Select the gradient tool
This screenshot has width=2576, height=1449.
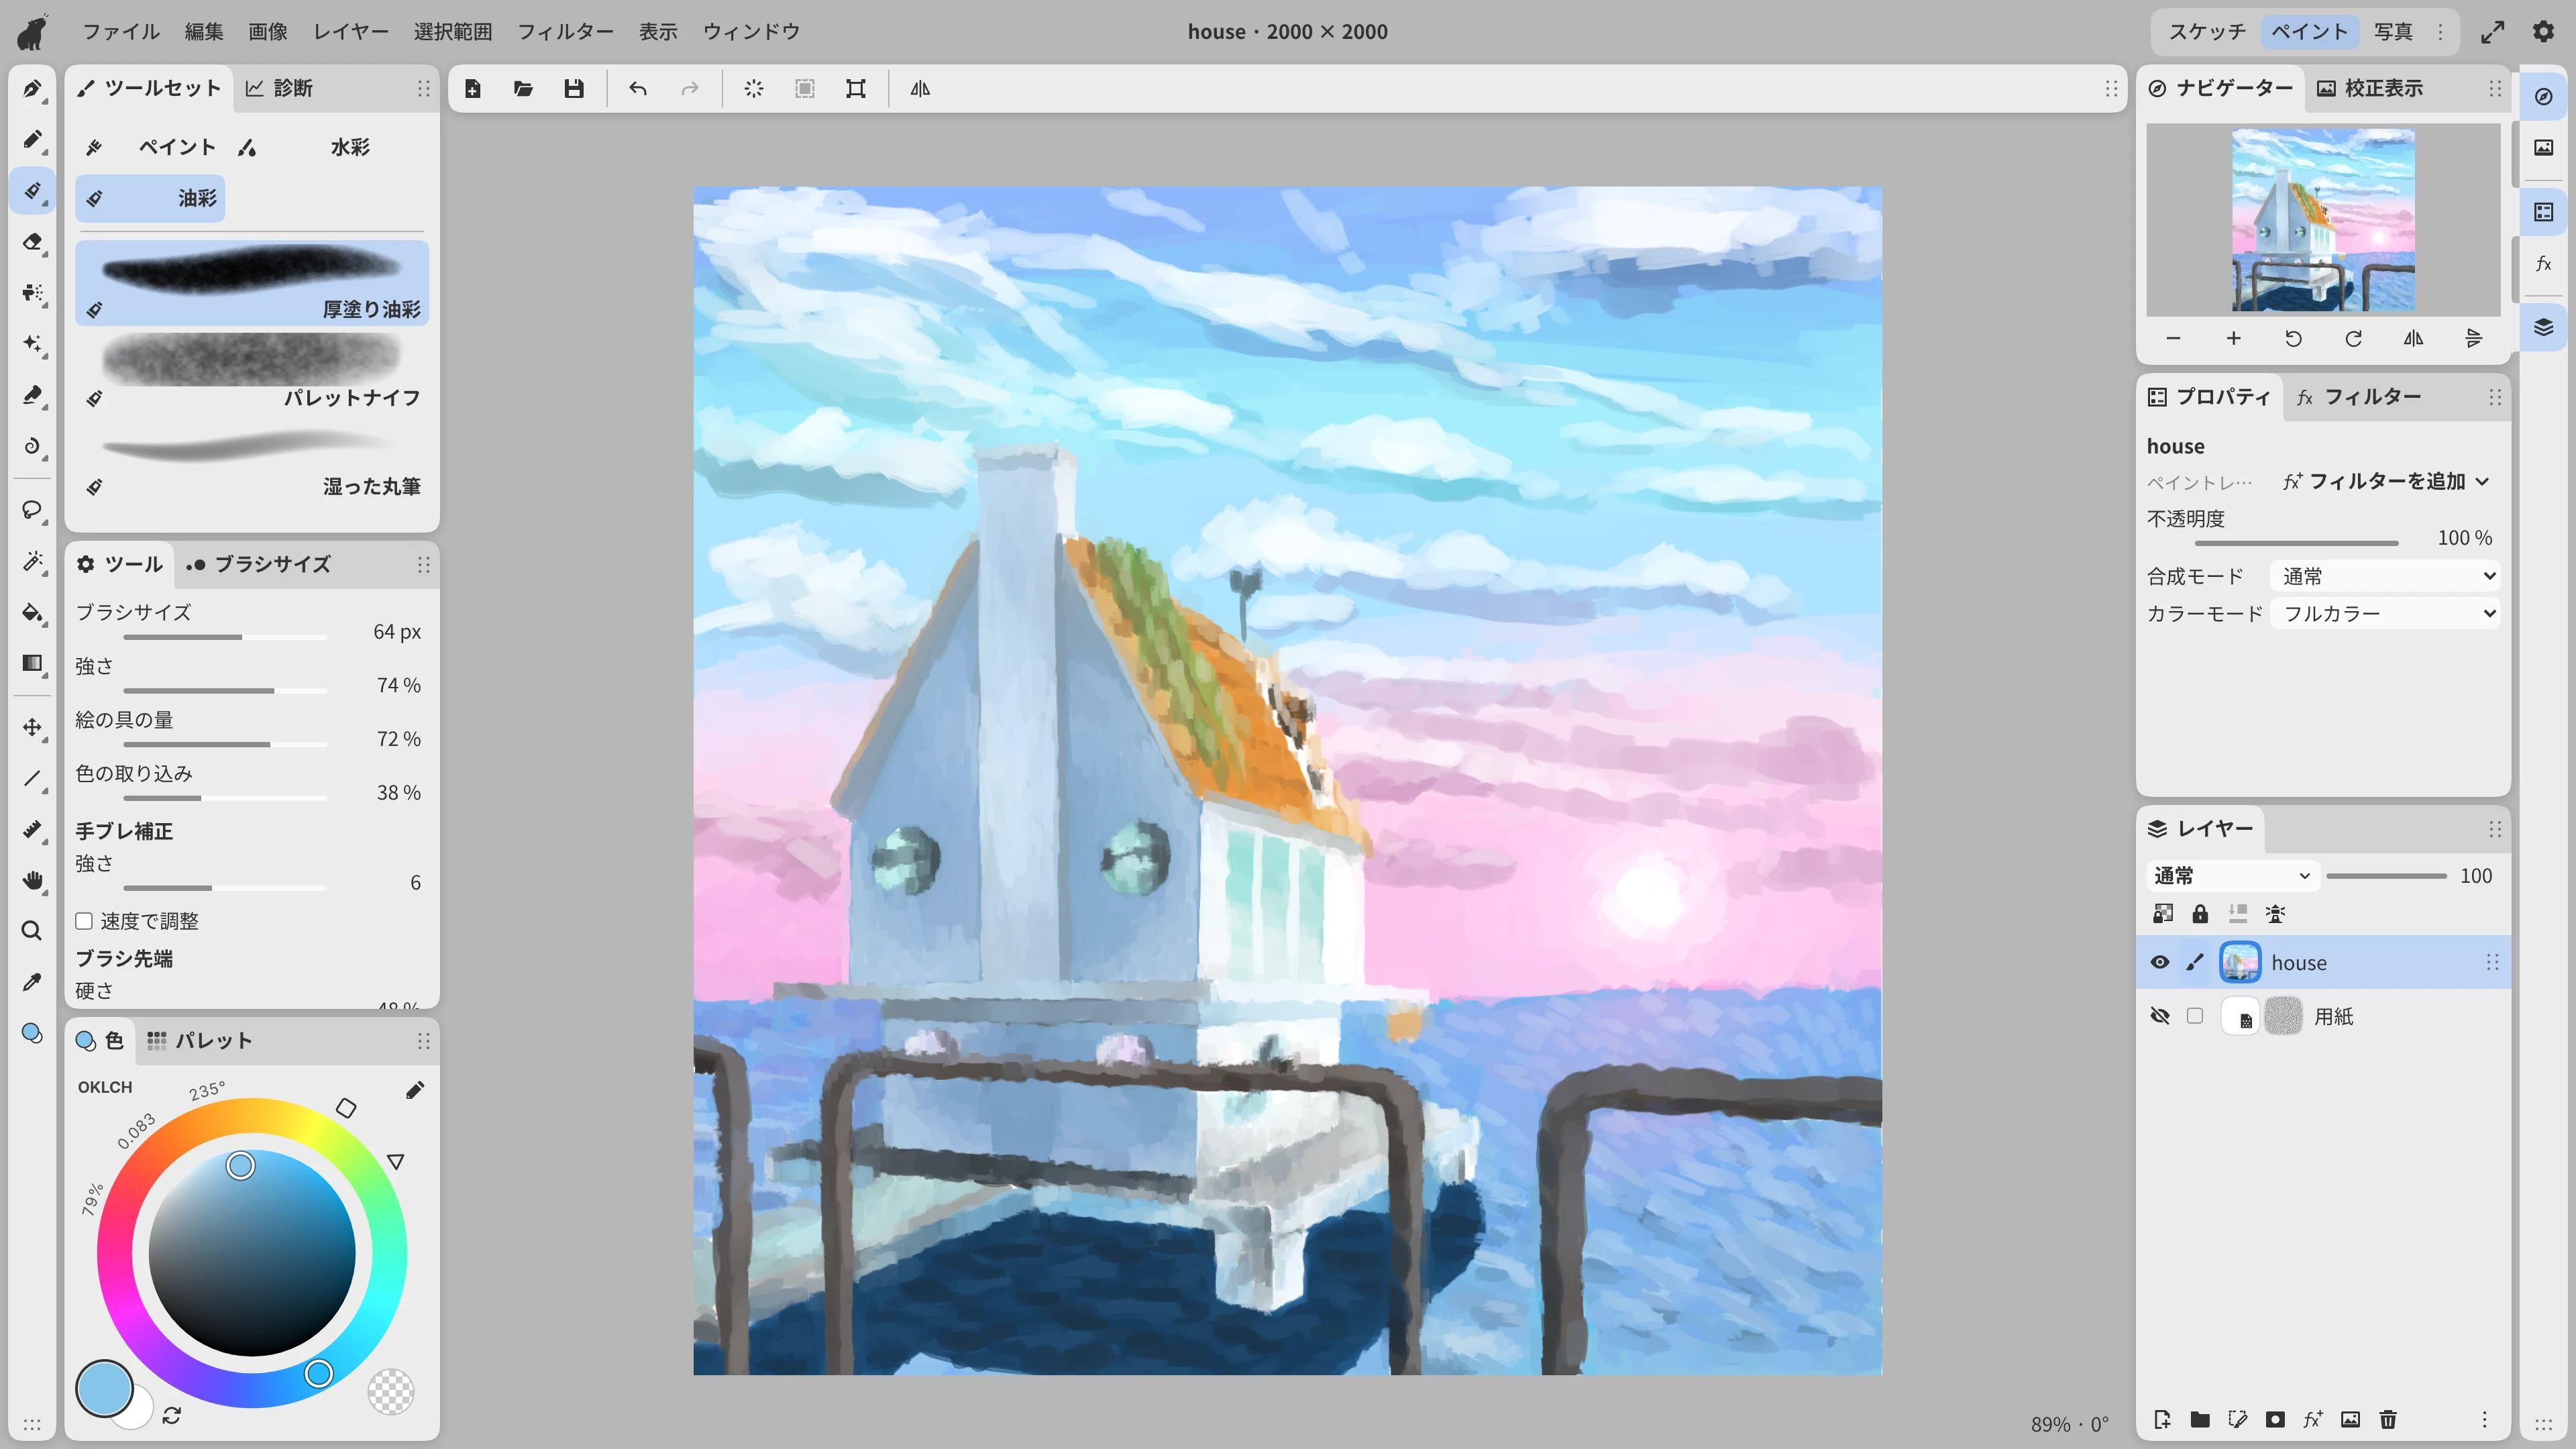pos(32,663)
